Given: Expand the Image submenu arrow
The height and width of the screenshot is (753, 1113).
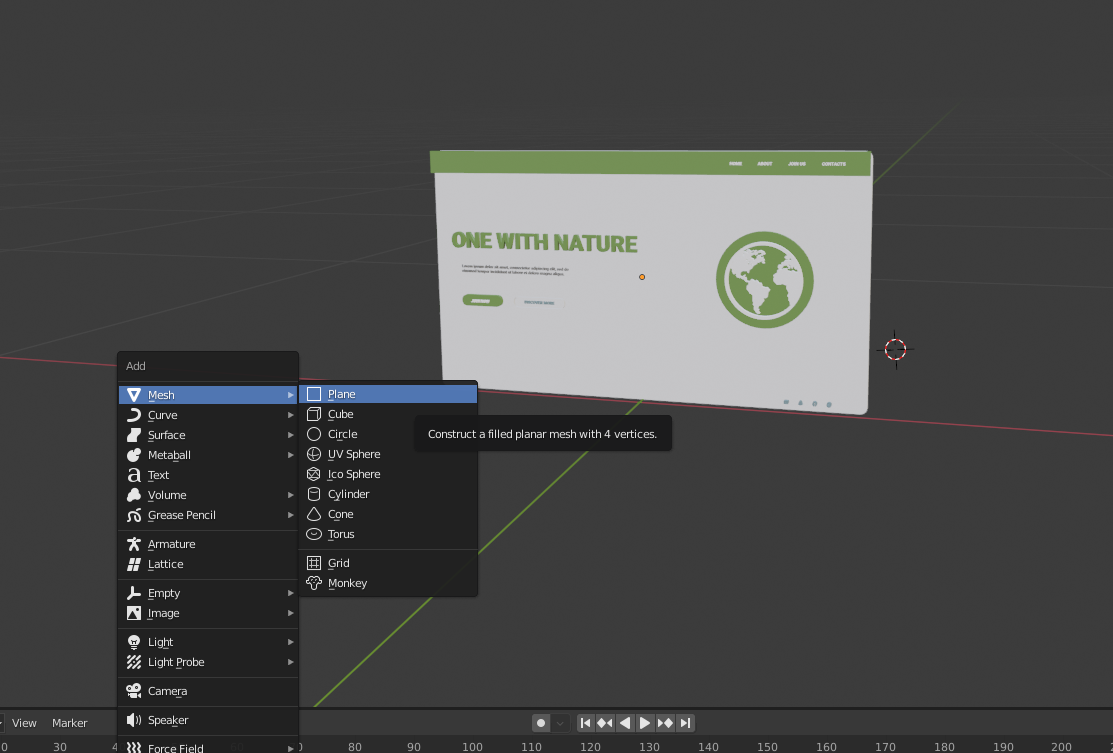Looking at the screenshot, I should (x=290, y=612).
